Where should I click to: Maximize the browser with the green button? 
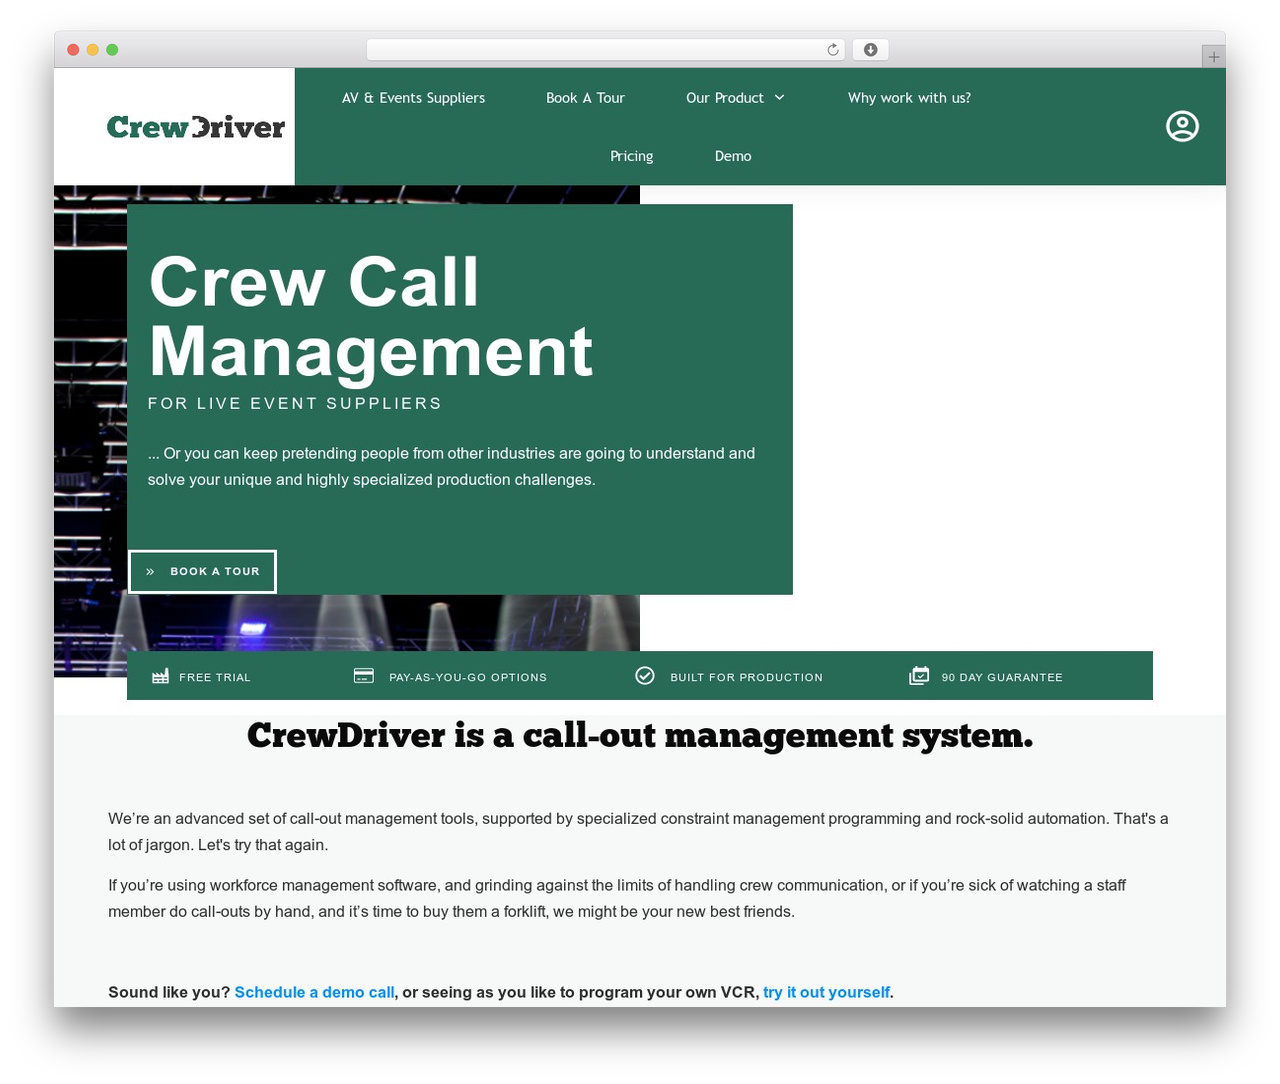(112, 50)
